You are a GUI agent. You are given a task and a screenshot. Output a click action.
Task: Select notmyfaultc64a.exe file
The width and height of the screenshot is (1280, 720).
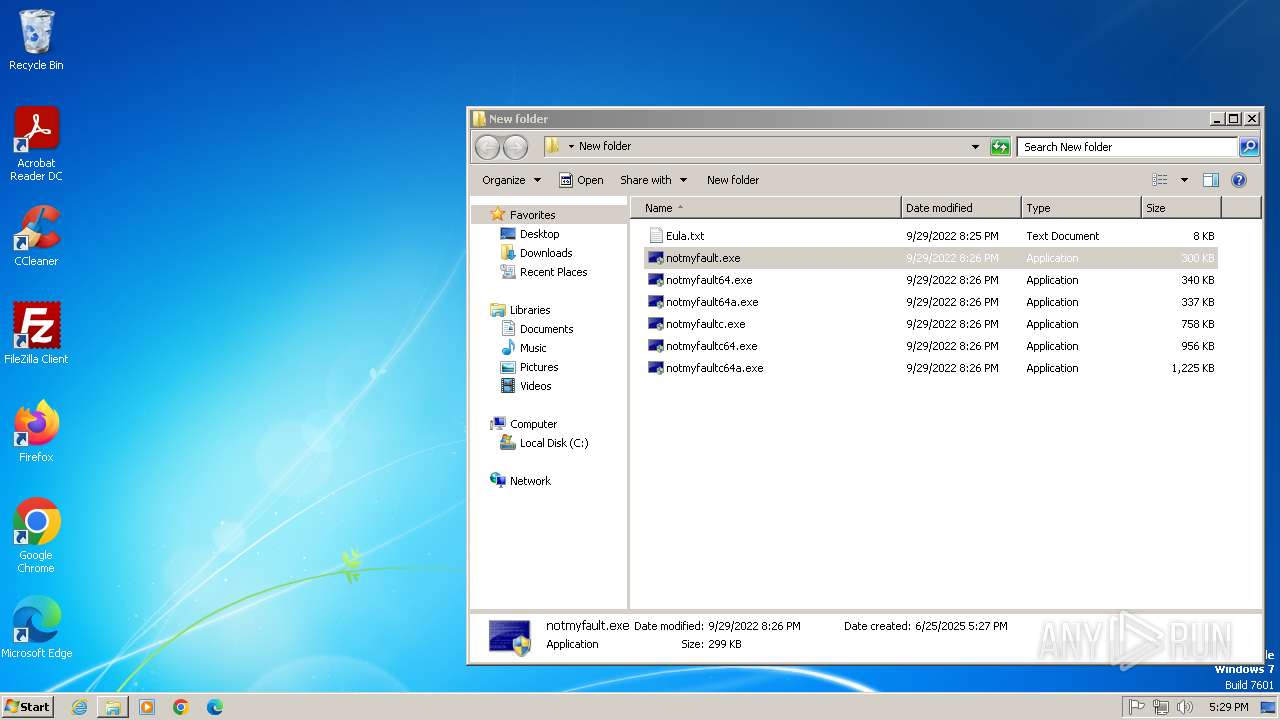point(714,368)
